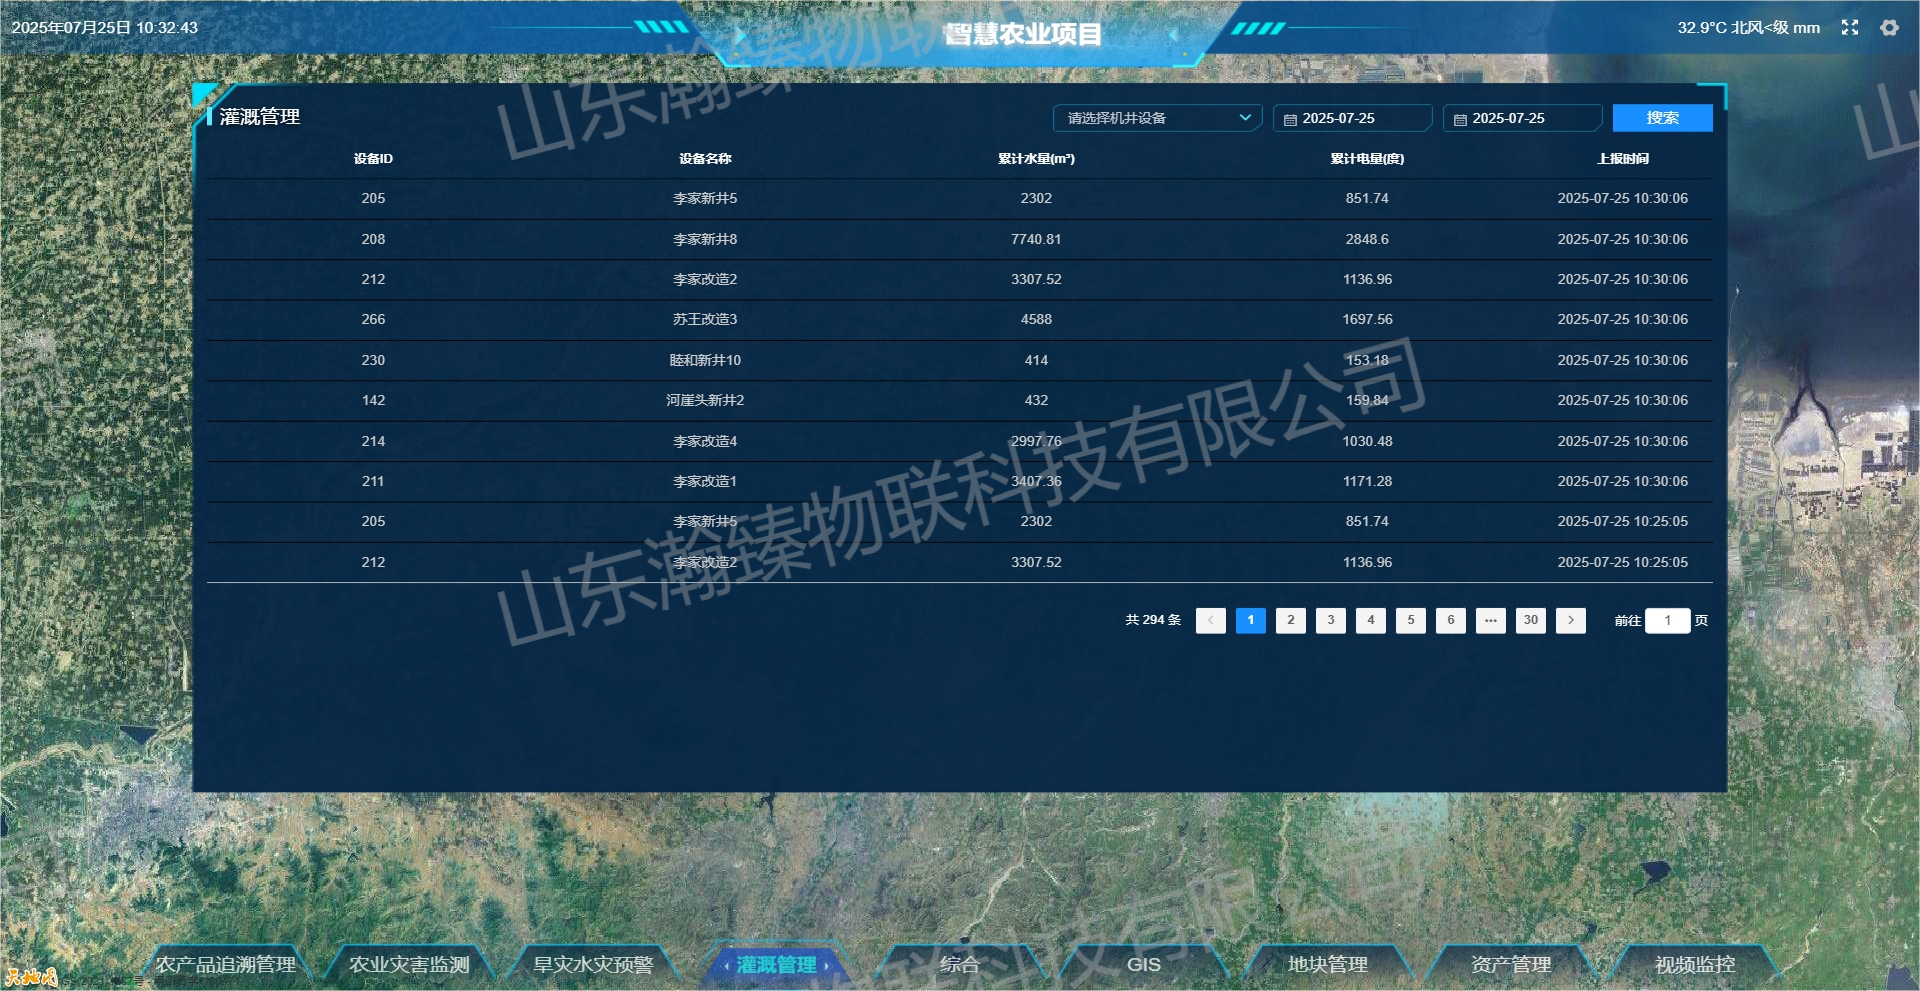
Task: Click the ellipsis more-pages button
Action: [1490, 620]
